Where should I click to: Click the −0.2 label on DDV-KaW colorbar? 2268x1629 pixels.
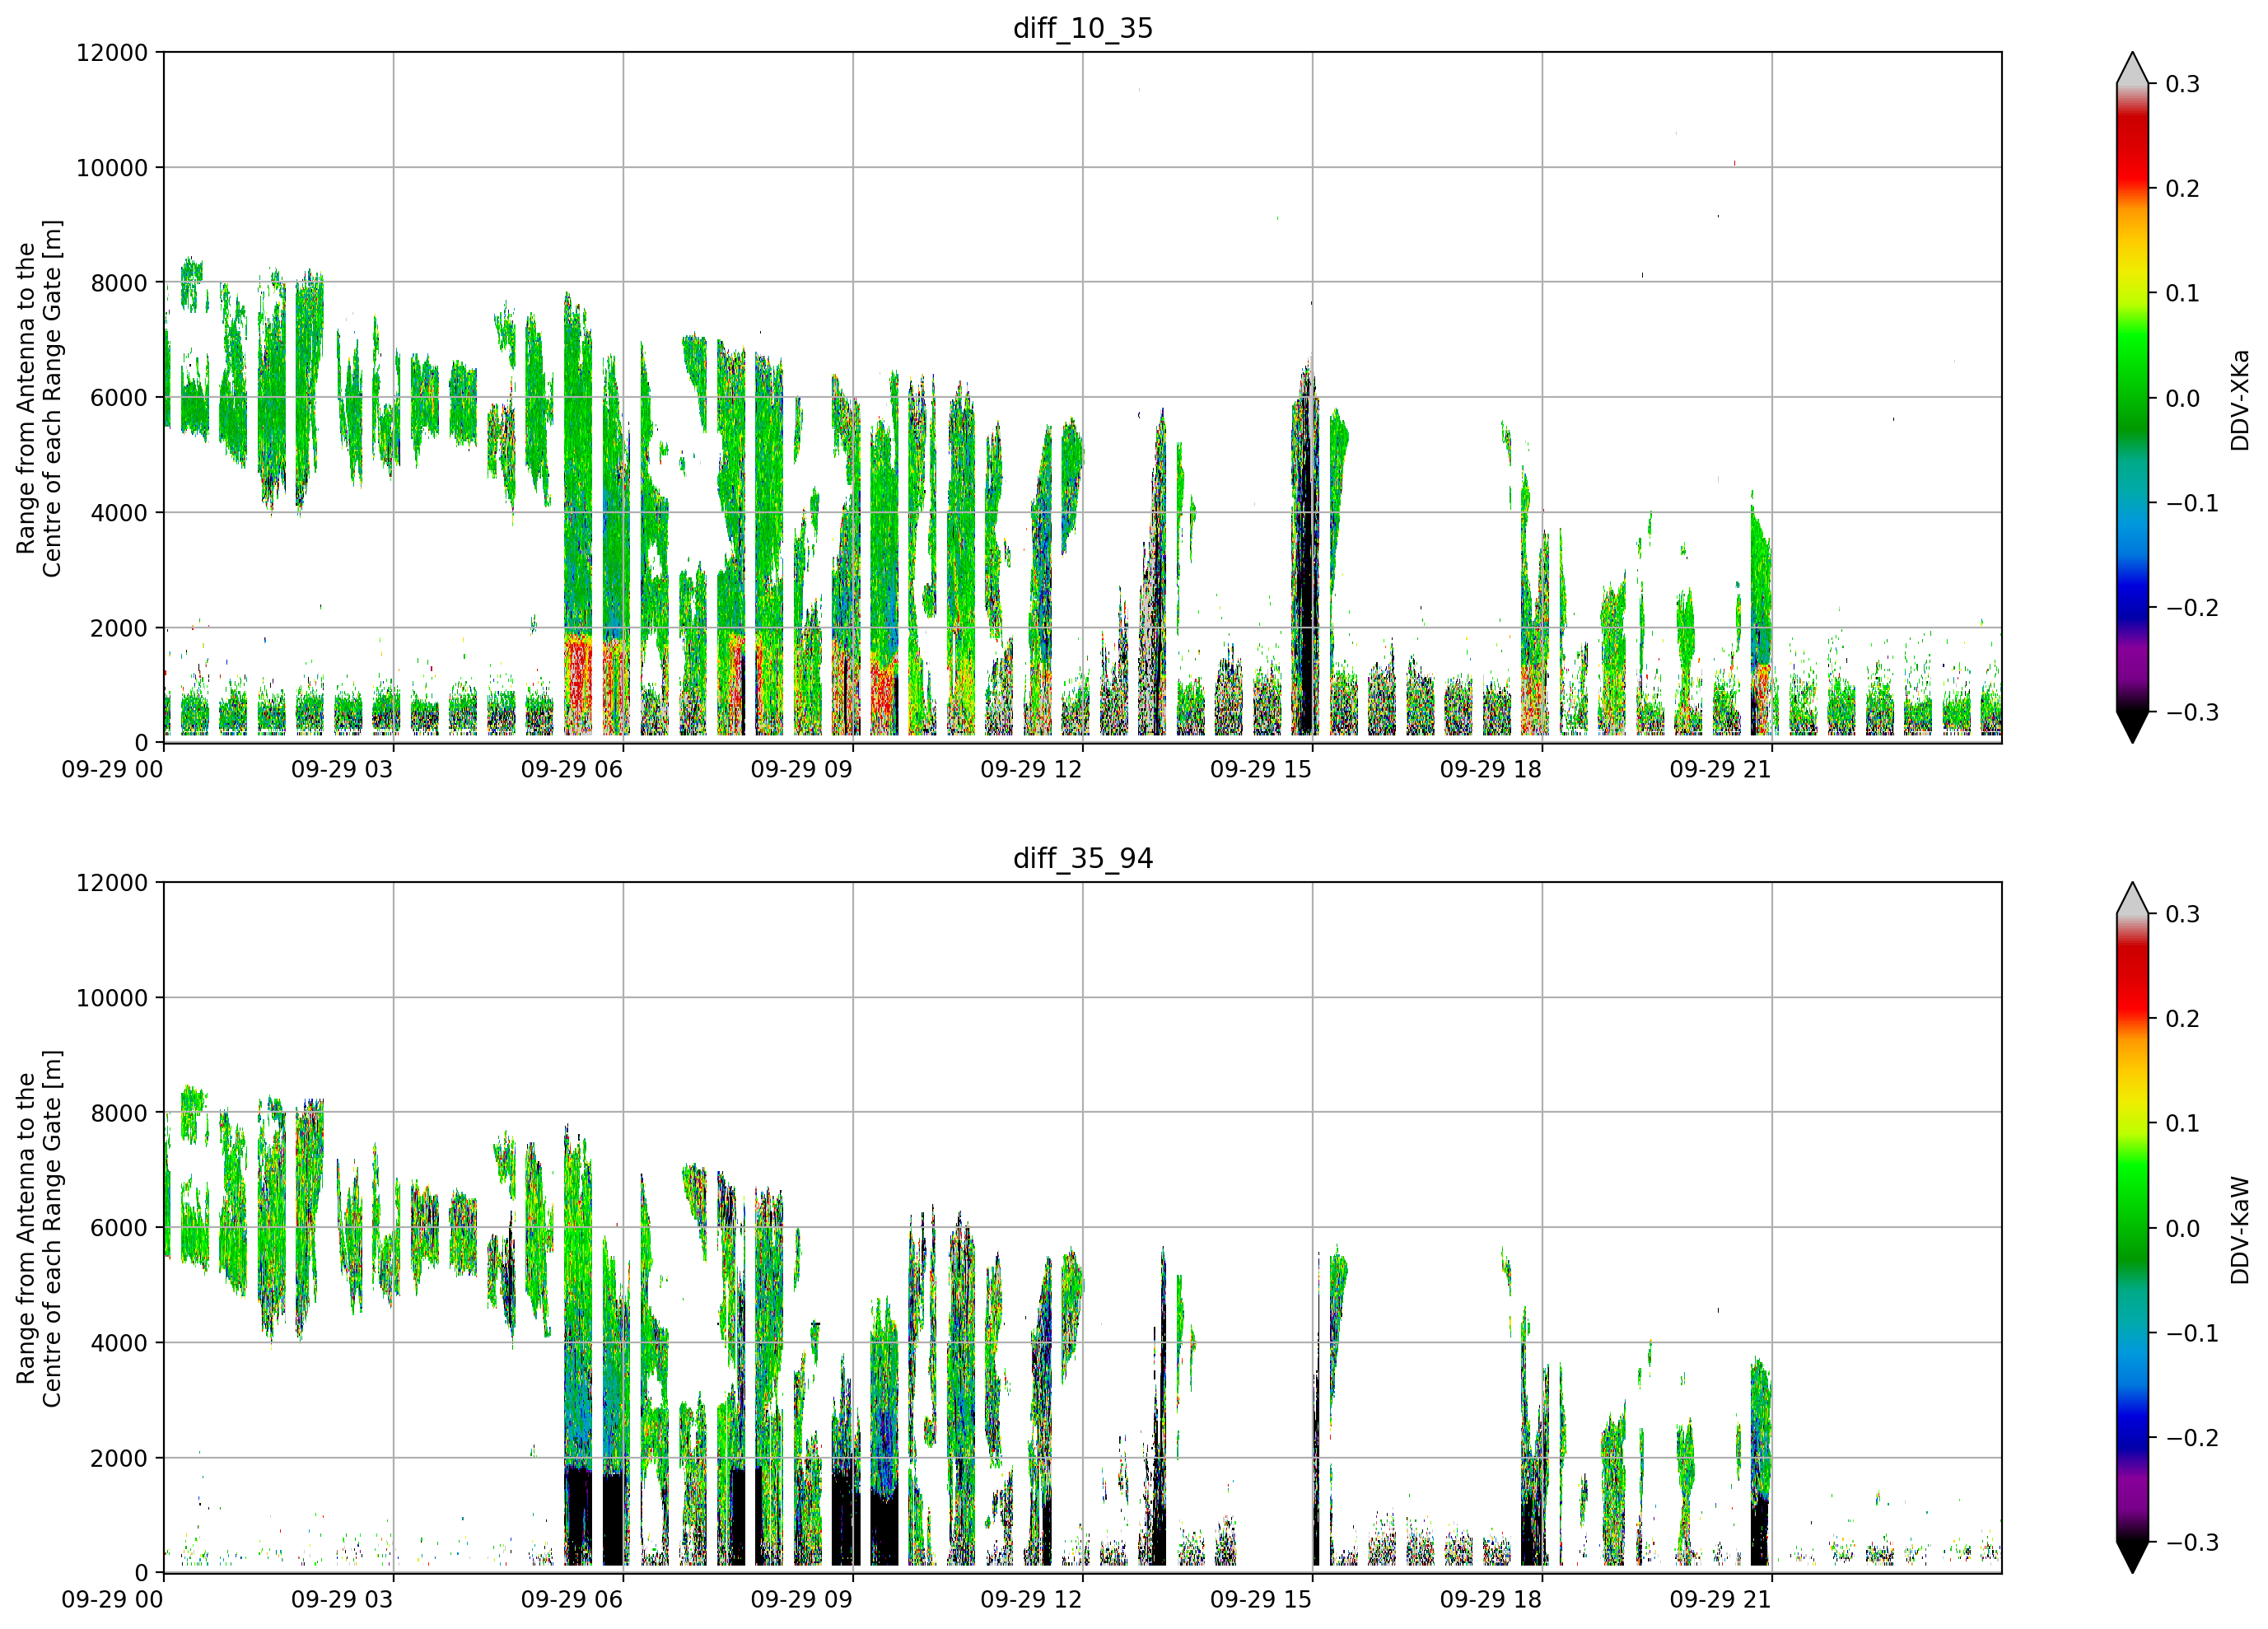click(2192, 1438)
